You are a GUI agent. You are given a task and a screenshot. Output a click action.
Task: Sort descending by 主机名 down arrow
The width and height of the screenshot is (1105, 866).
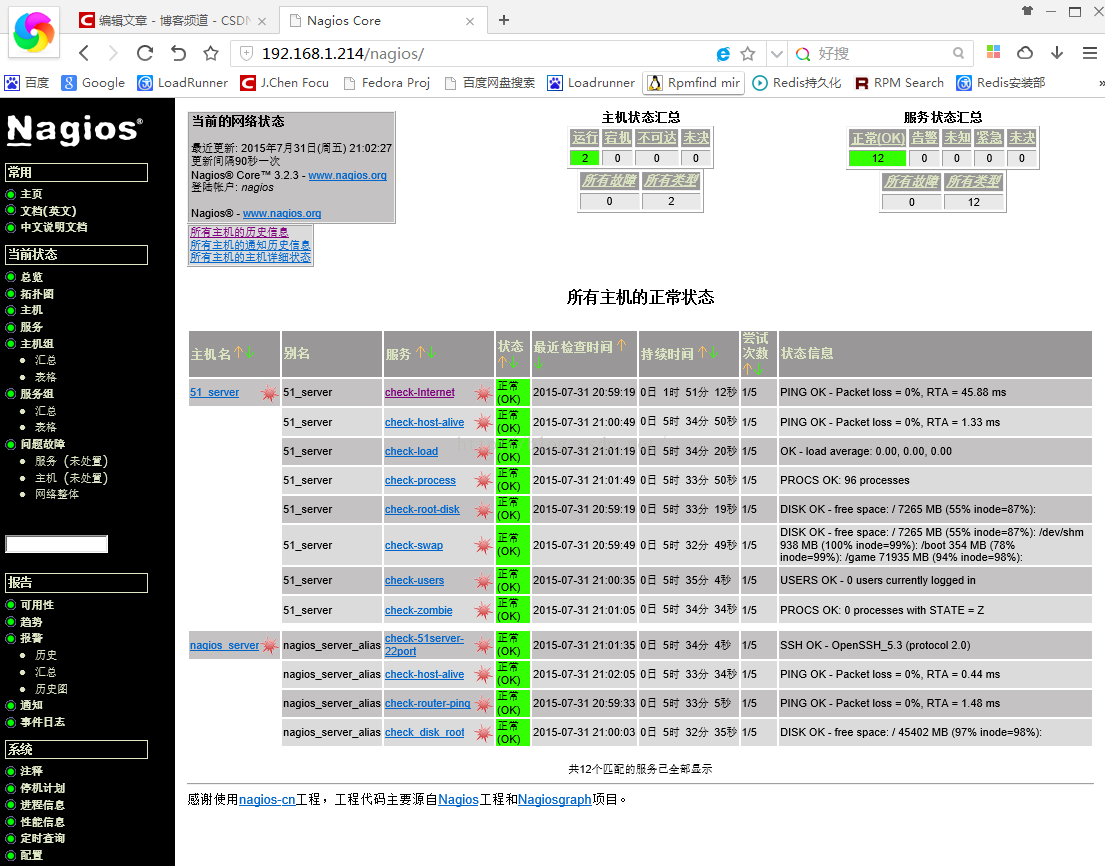pyautogui.click(x=249, y=352)
